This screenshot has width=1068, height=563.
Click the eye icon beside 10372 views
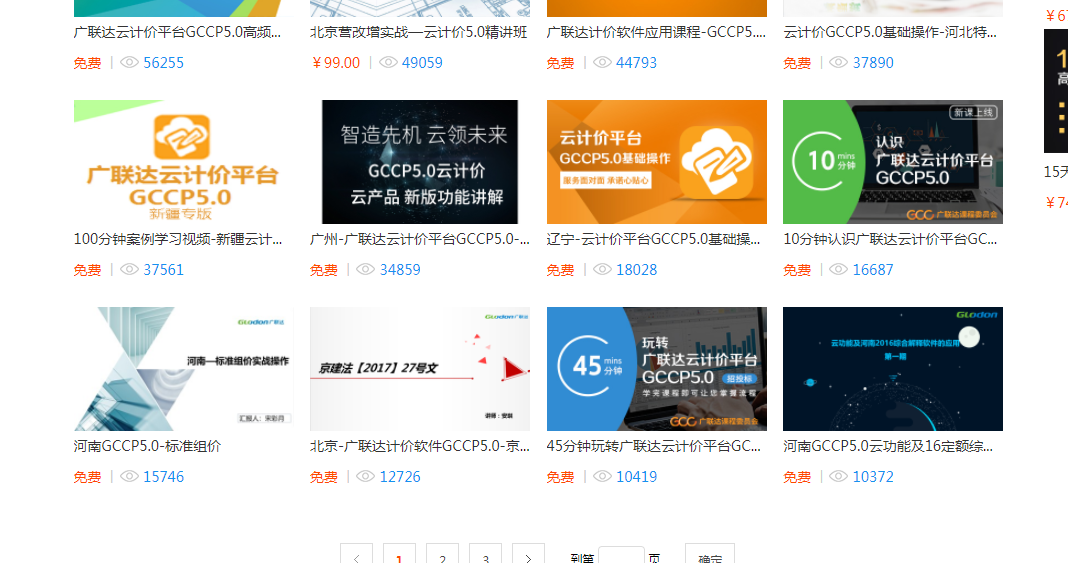pyautogui.click(x=838, y=476)
